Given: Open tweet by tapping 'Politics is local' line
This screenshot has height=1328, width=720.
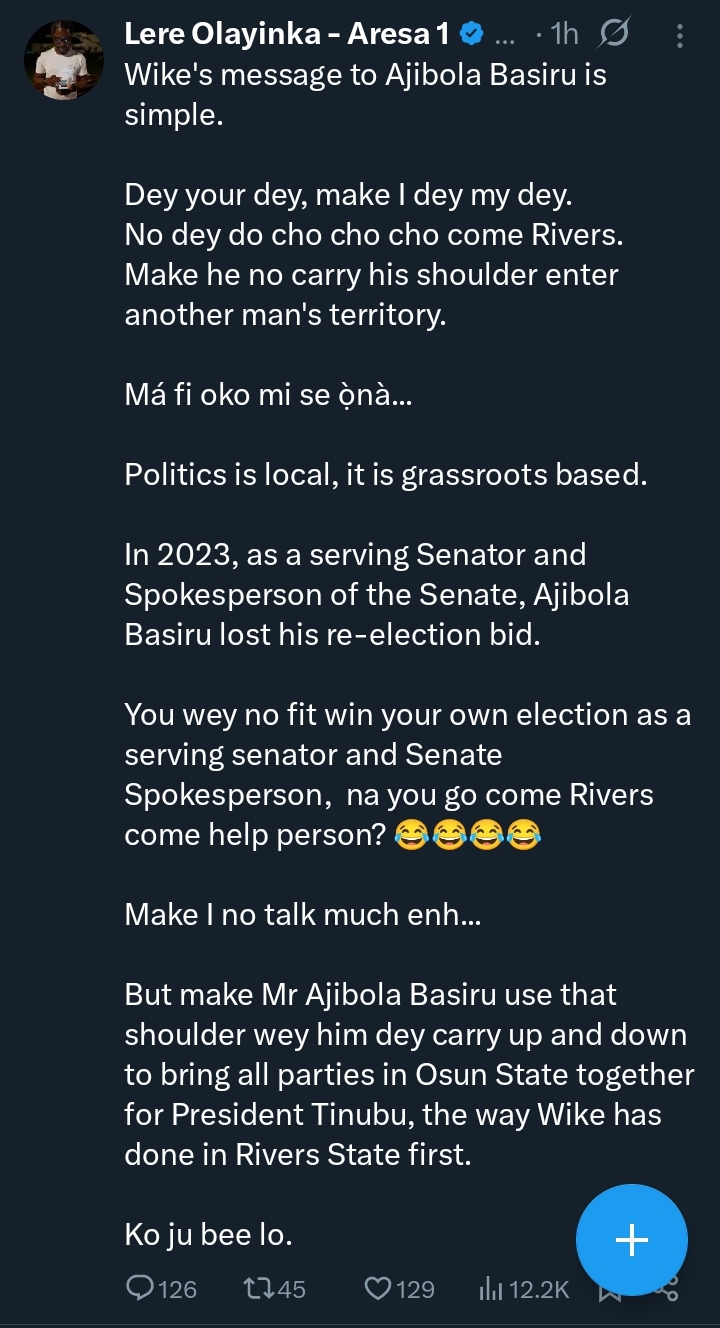Looking at the screenshot, I should tap(385, 474).
